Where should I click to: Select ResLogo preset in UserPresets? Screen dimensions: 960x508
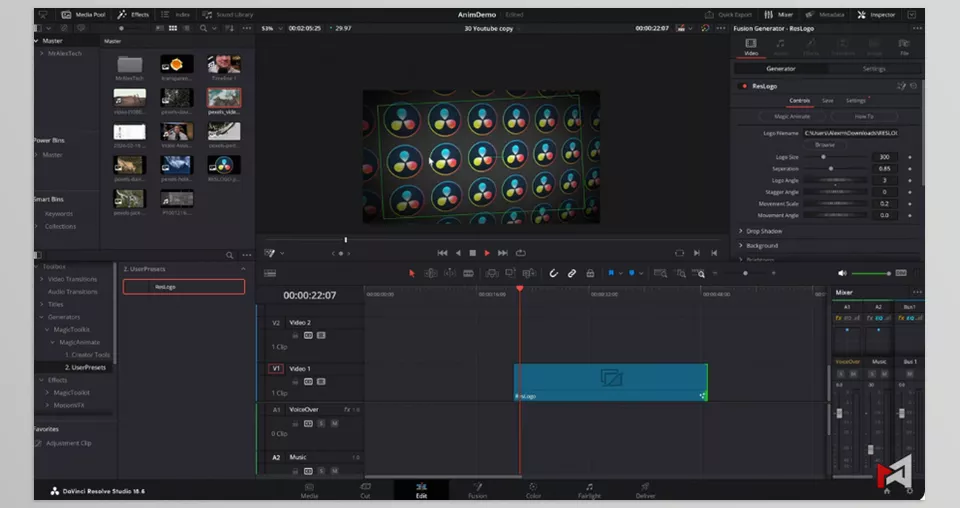(184, 286)
